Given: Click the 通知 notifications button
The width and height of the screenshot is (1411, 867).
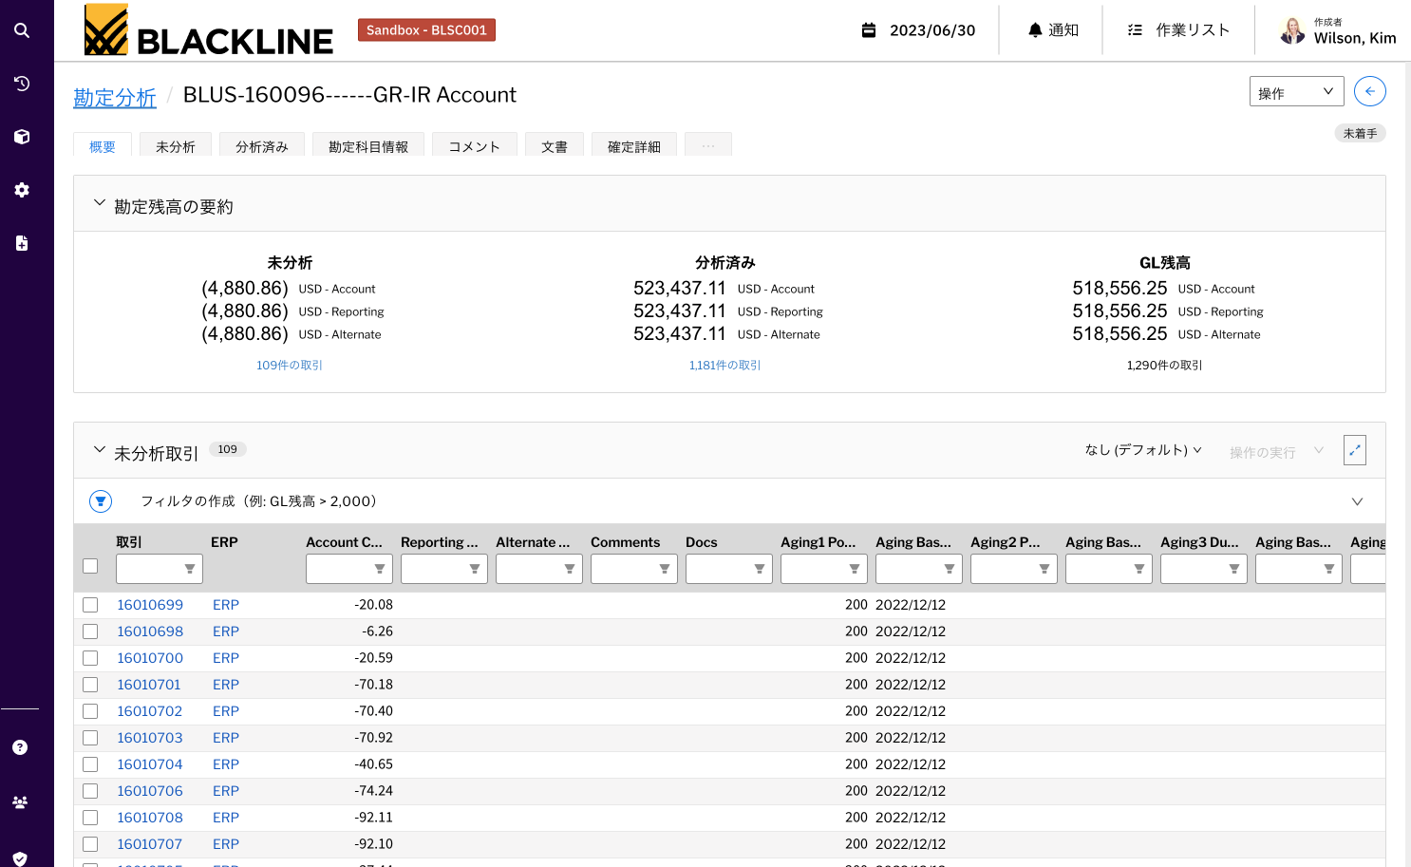Looking at the screenshot, I should (1053, 30).
